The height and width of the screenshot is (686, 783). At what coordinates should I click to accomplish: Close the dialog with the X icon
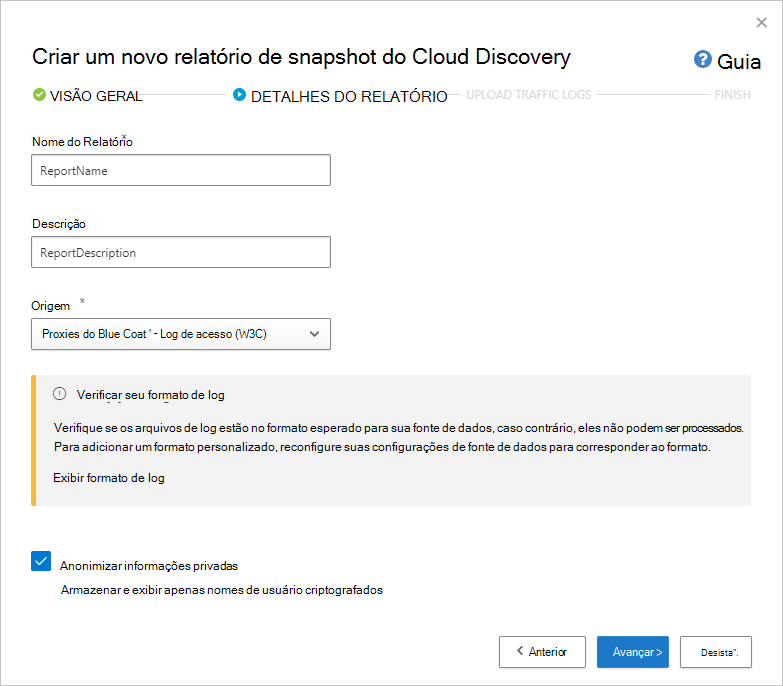tap(761, 22)
